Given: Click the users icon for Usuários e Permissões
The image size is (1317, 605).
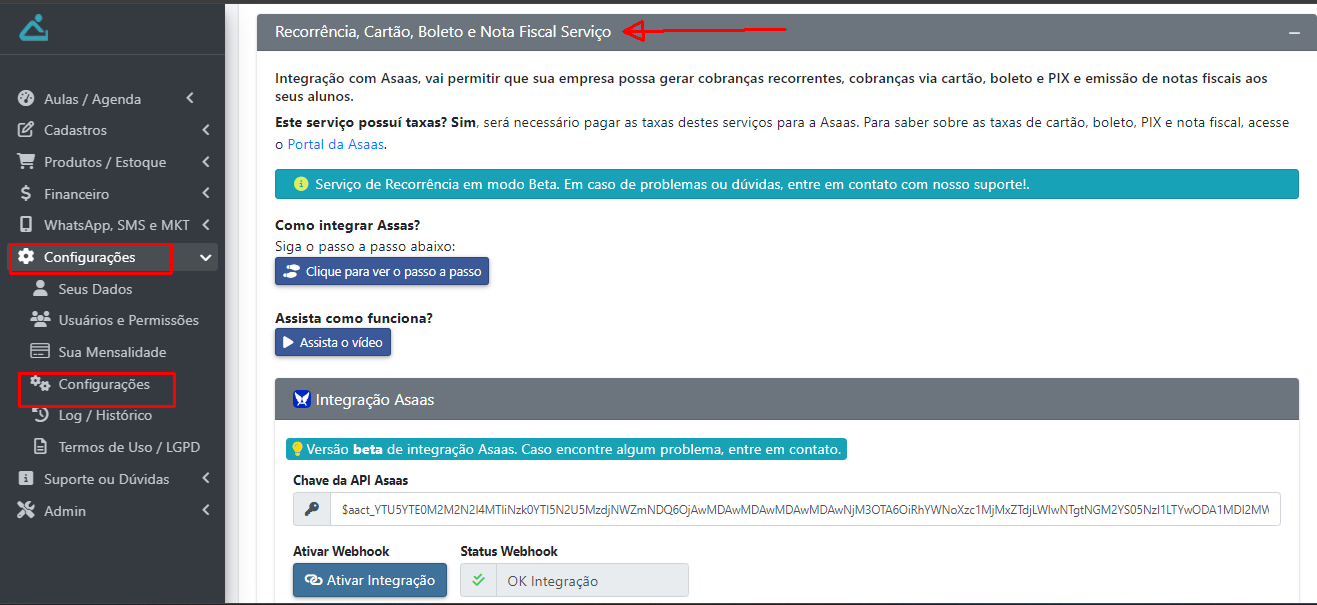Looking at the screenshot, I should pyautogui.click(x=40, y=320).
